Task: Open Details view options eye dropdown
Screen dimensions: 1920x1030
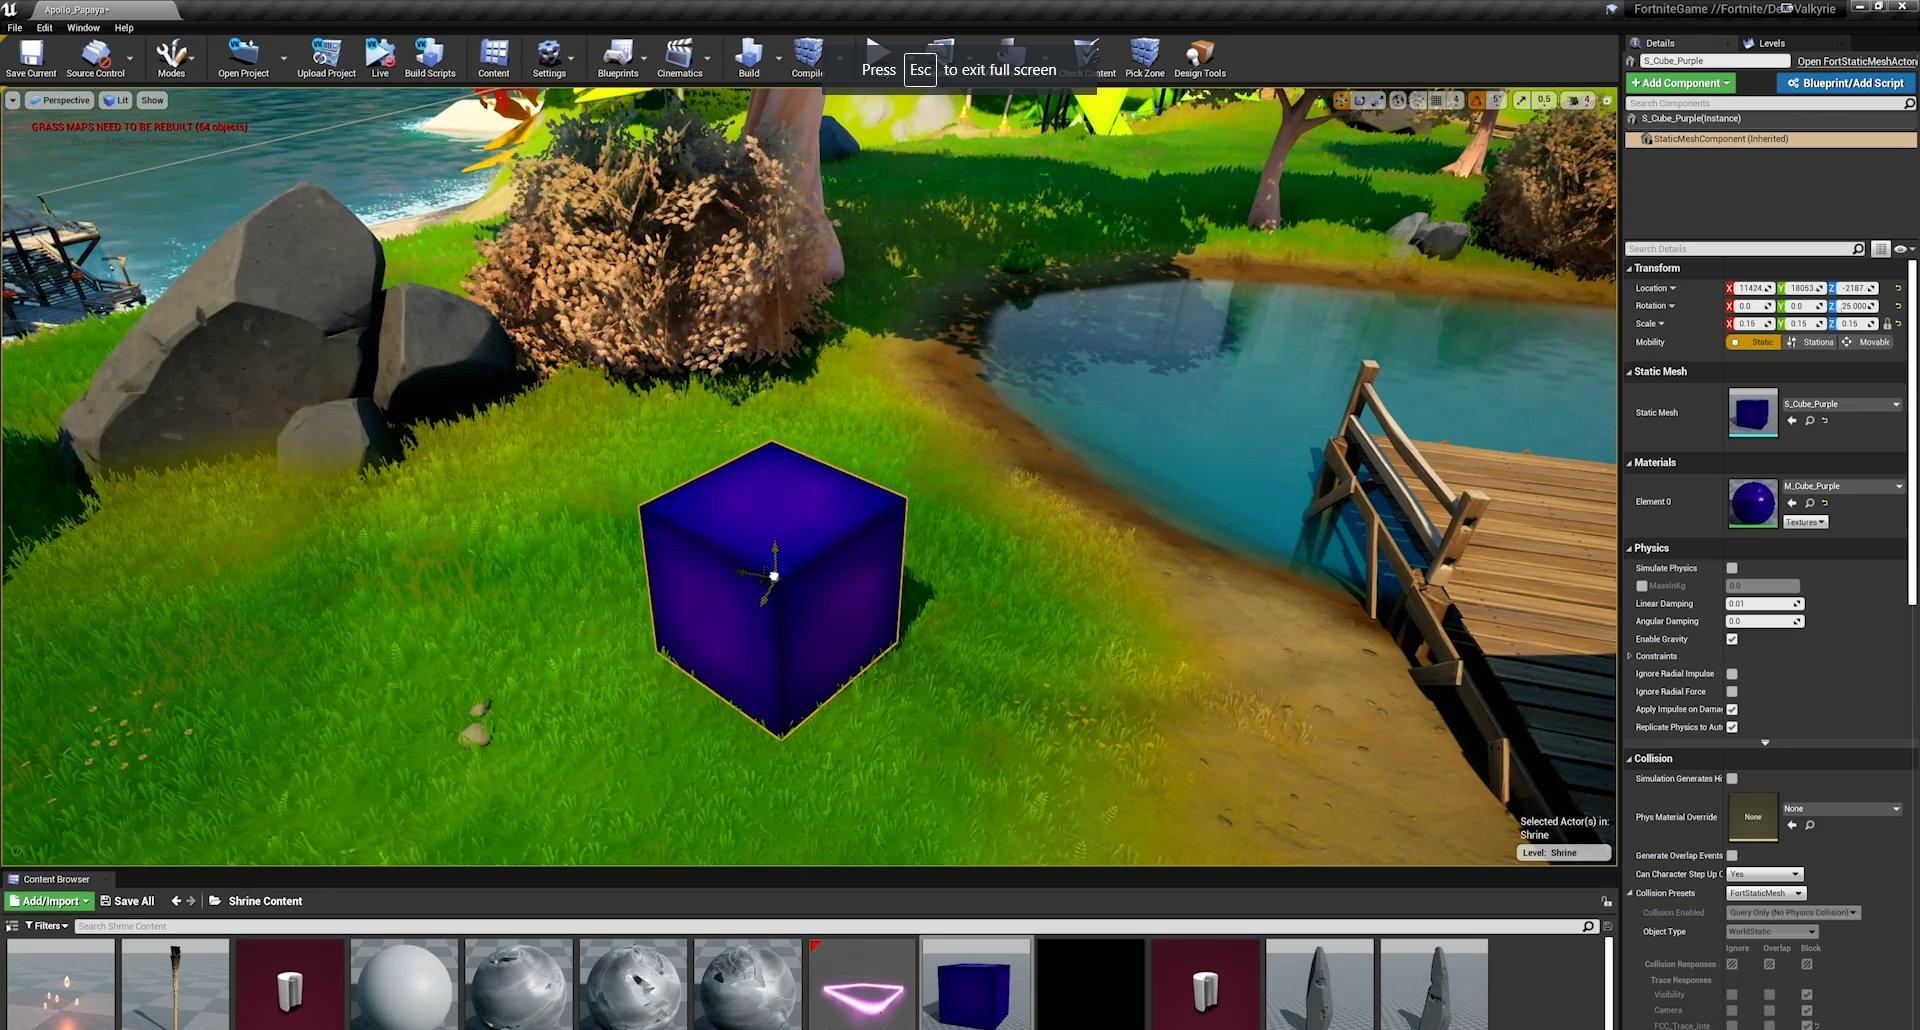Action: [1904, 249]
